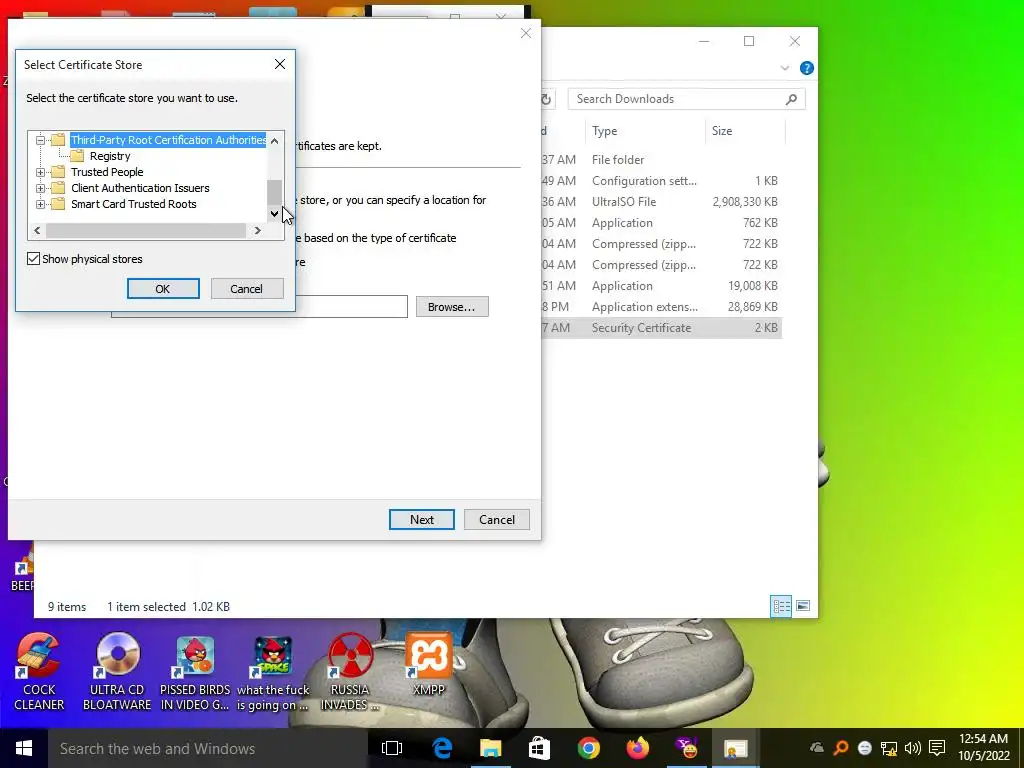Expand the Trusted People store
The width and height of the screenshot is (1024, 768).
point(40,172)
